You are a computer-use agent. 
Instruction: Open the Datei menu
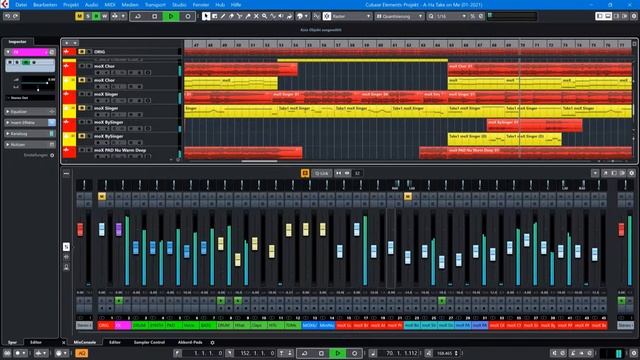[21, 5]
